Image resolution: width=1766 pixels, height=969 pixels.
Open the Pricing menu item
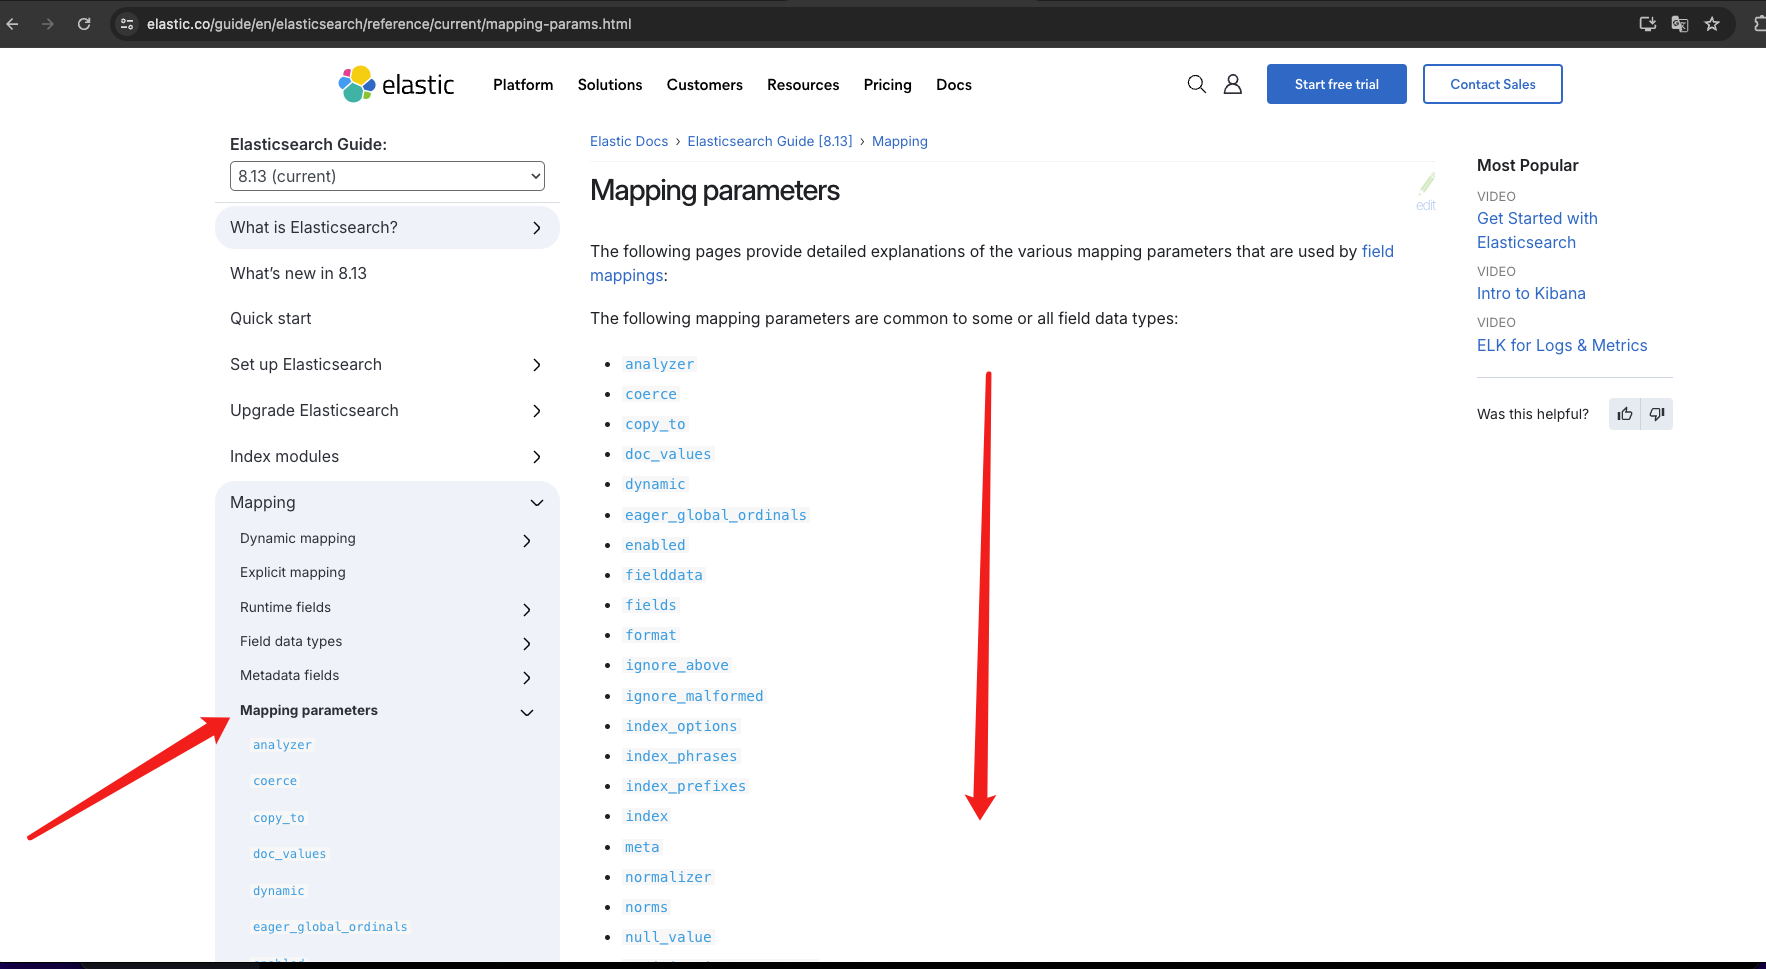pyautogui.click(x=888, y=85)
